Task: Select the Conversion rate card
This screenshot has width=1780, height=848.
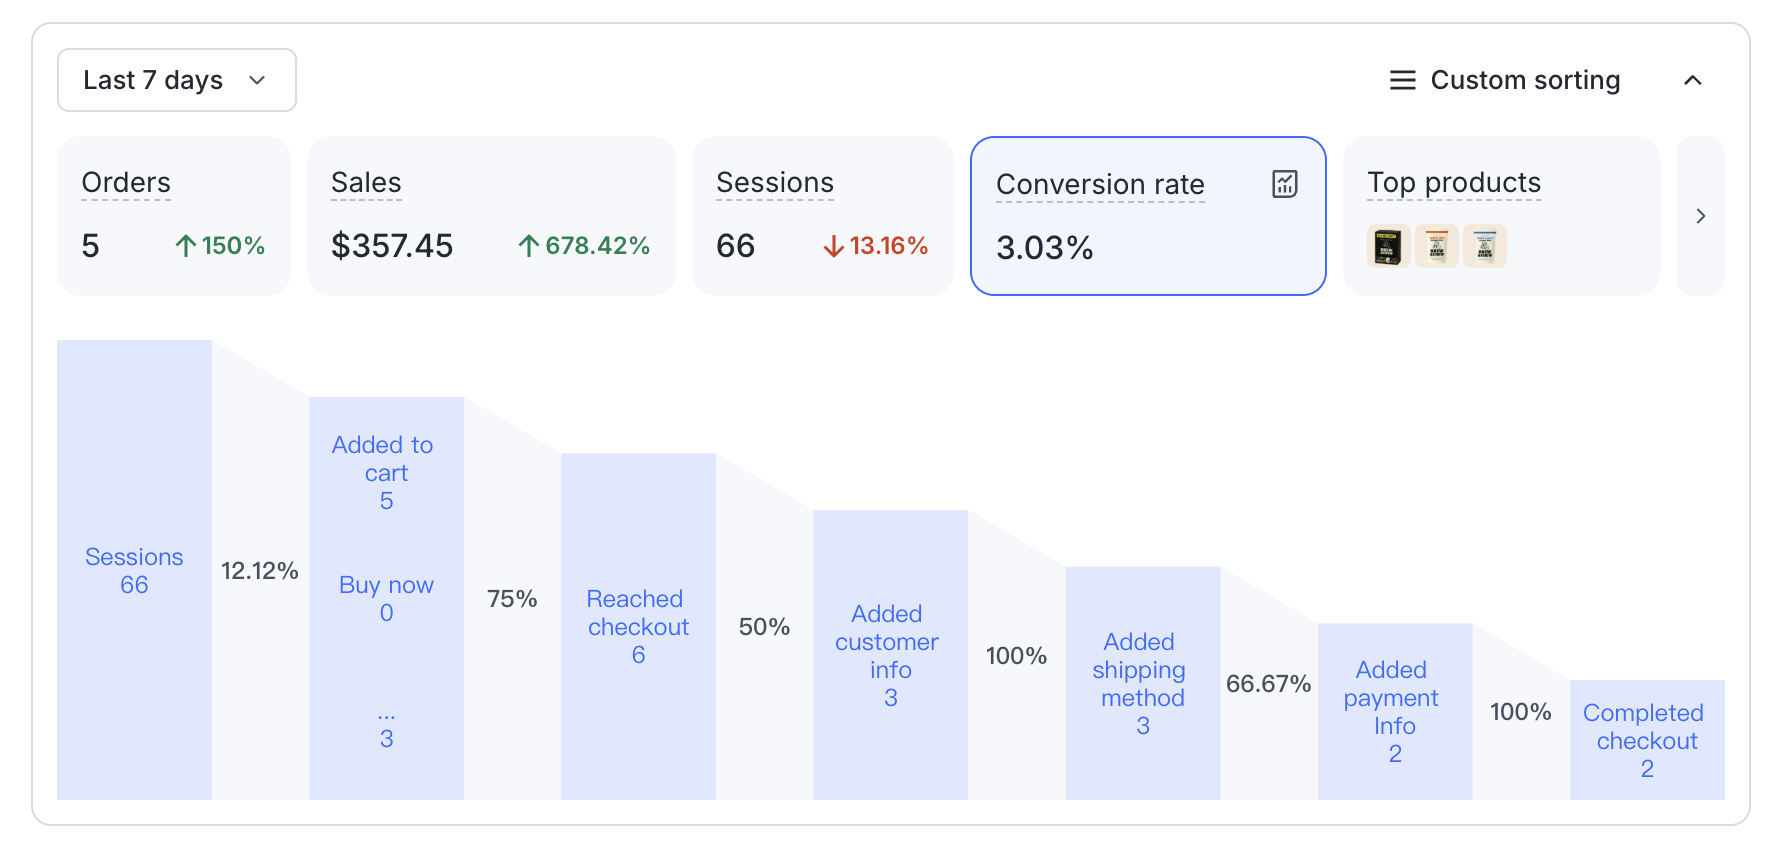Action: [1147, 217]
